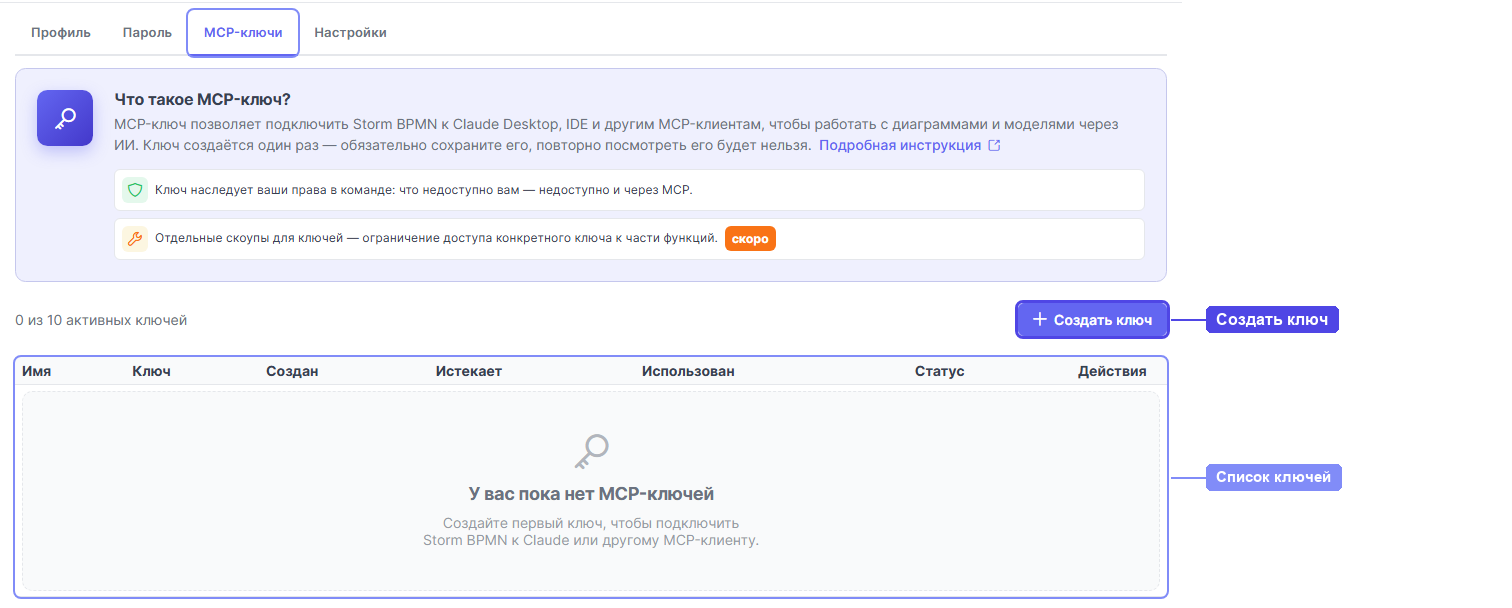Click the orange скоро badge
This screenshot has width=1512, height=608.
click(750, 239)
